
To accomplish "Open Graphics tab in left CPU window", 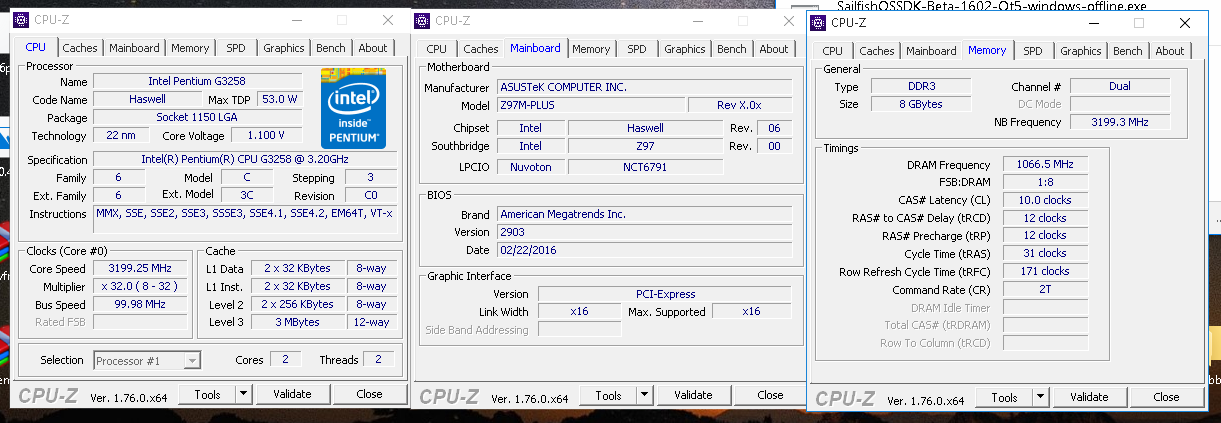I will pyautogui.click(x=284, y=48).
